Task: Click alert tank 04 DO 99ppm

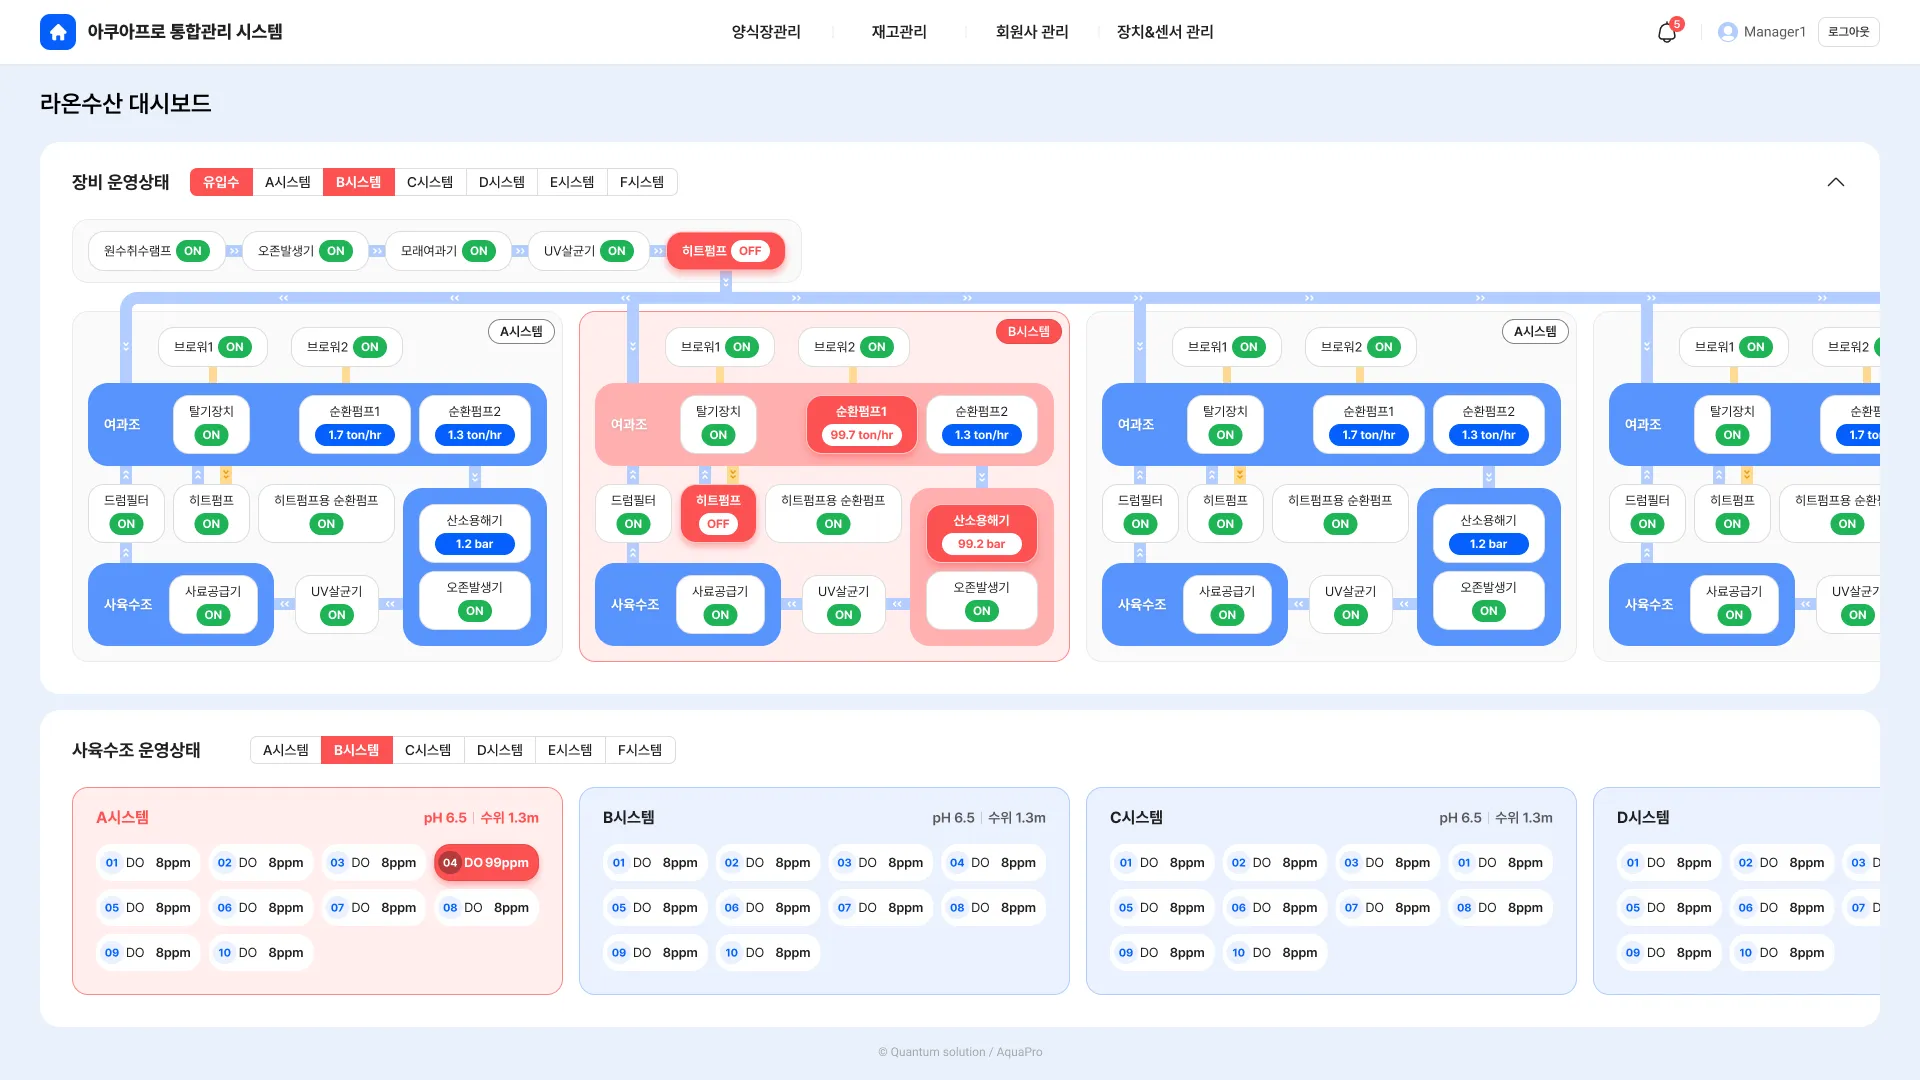Action: click(486, 863)
